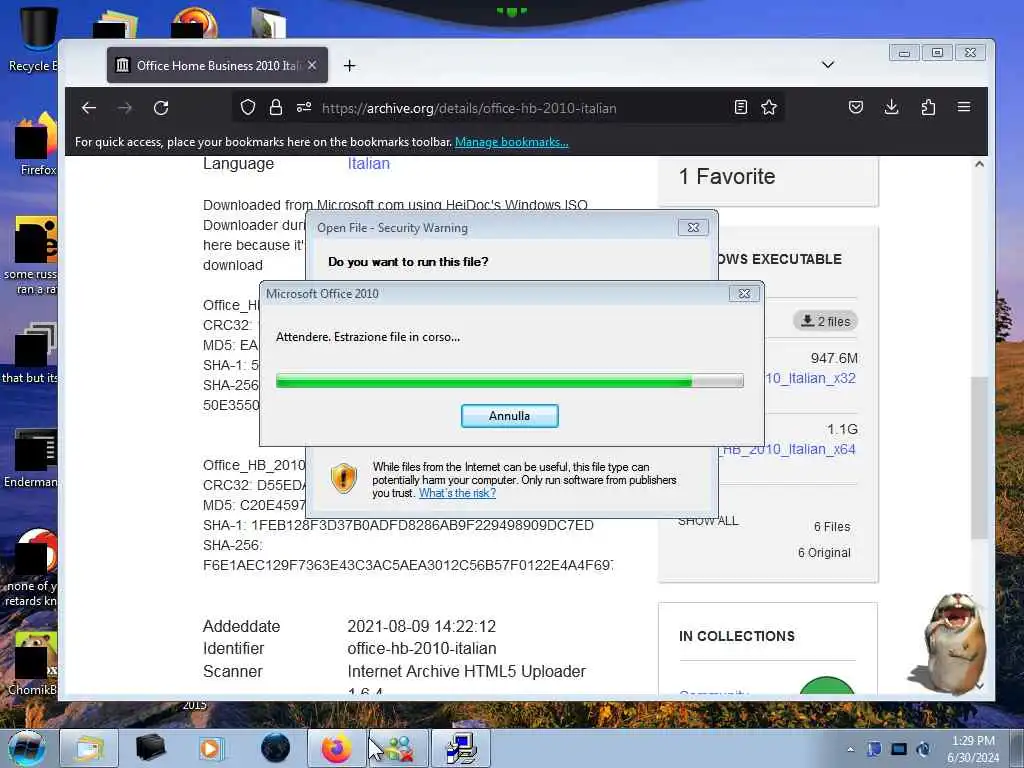
Task: Open the black box taskbar icon
Action: [150, 748]
